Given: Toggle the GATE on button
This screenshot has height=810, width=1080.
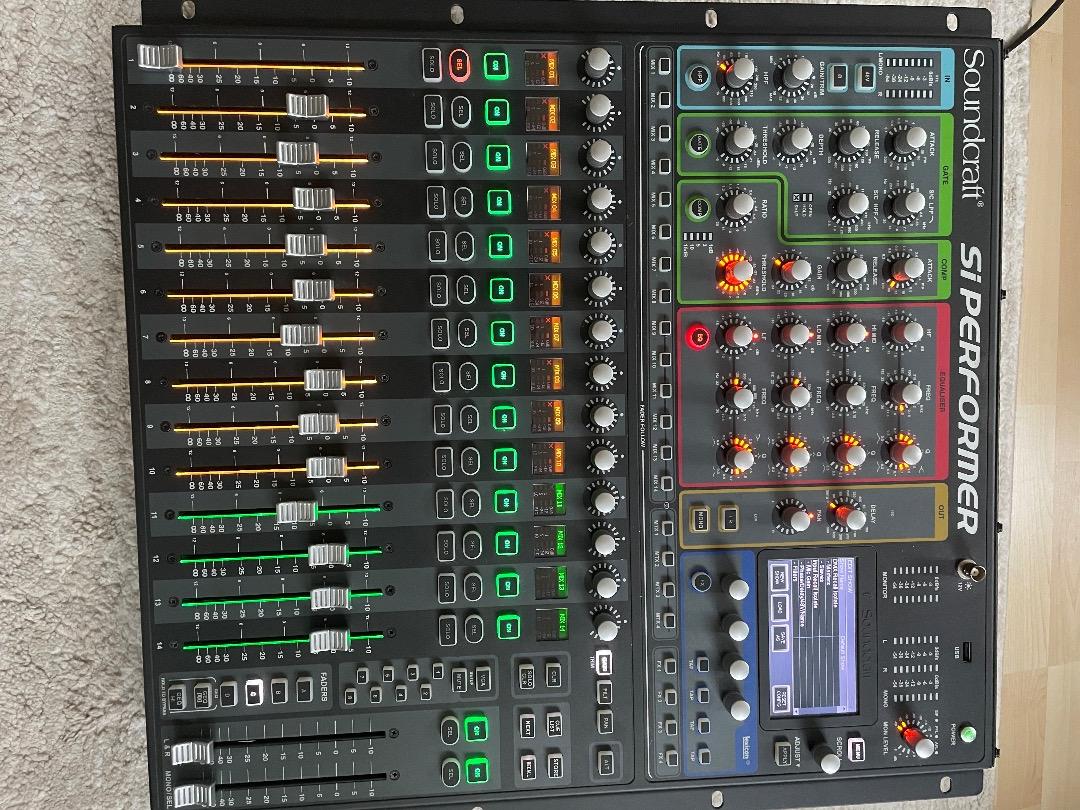Looking at the screenshot, I should (696, 142).
